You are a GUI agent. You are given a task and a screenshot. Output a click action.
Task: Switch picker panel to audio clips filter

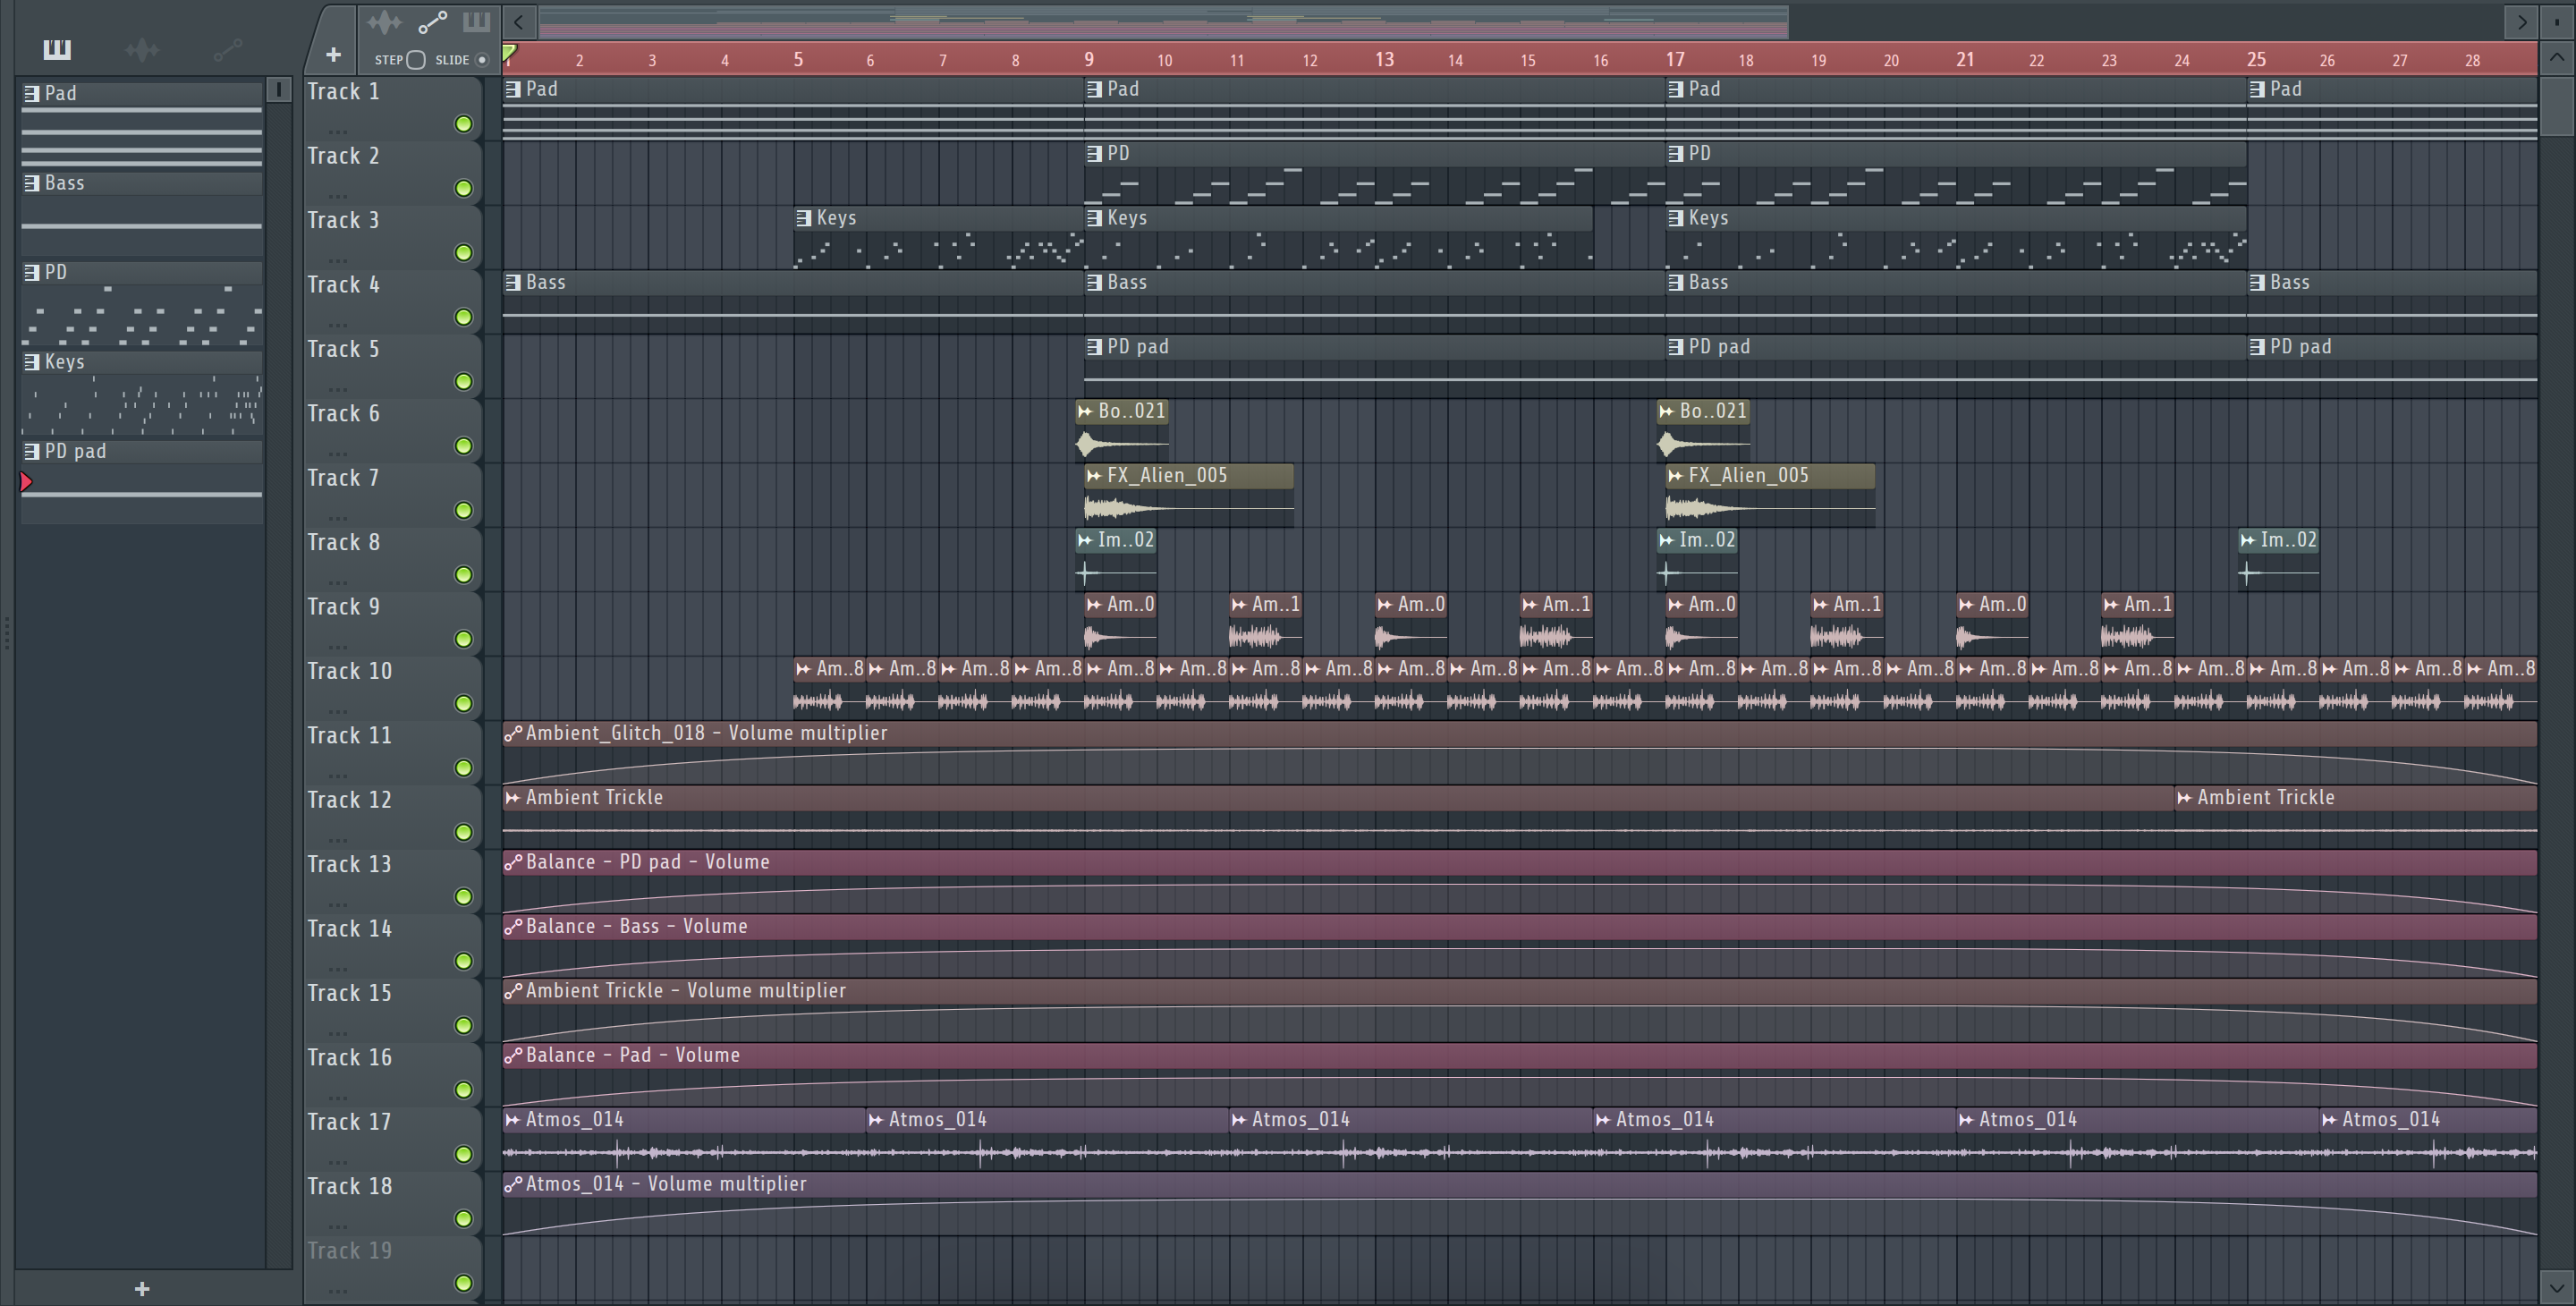click(x=142, y=49)
